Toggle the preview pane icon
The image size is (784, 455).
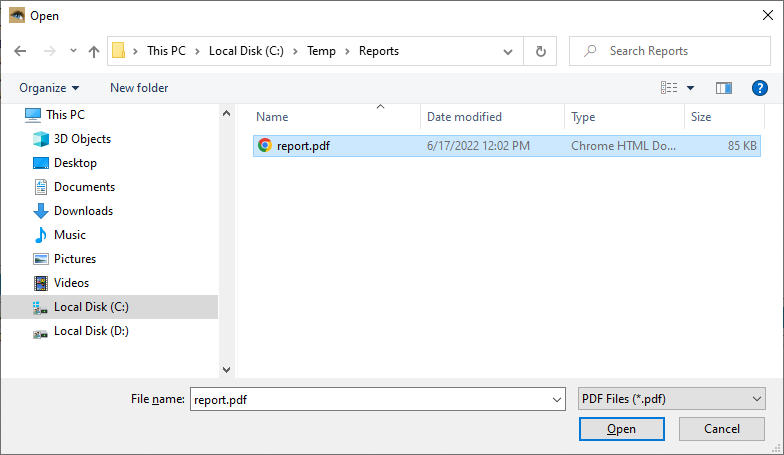[x=724, y=88]
